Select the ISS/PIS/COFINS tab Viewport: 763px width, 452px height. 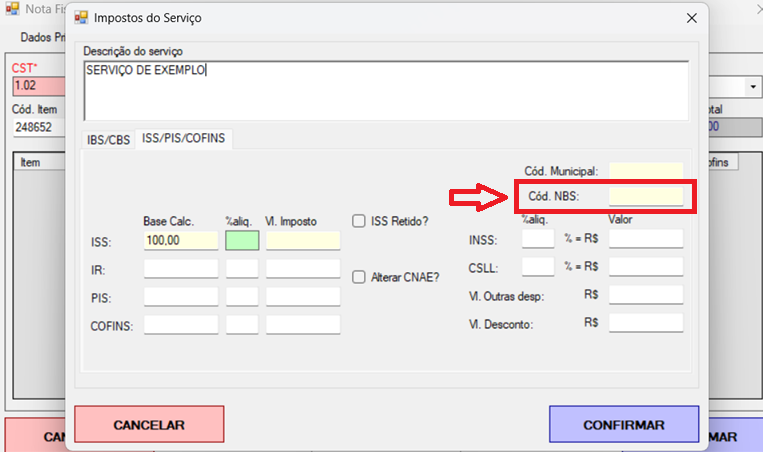(183, 139)
